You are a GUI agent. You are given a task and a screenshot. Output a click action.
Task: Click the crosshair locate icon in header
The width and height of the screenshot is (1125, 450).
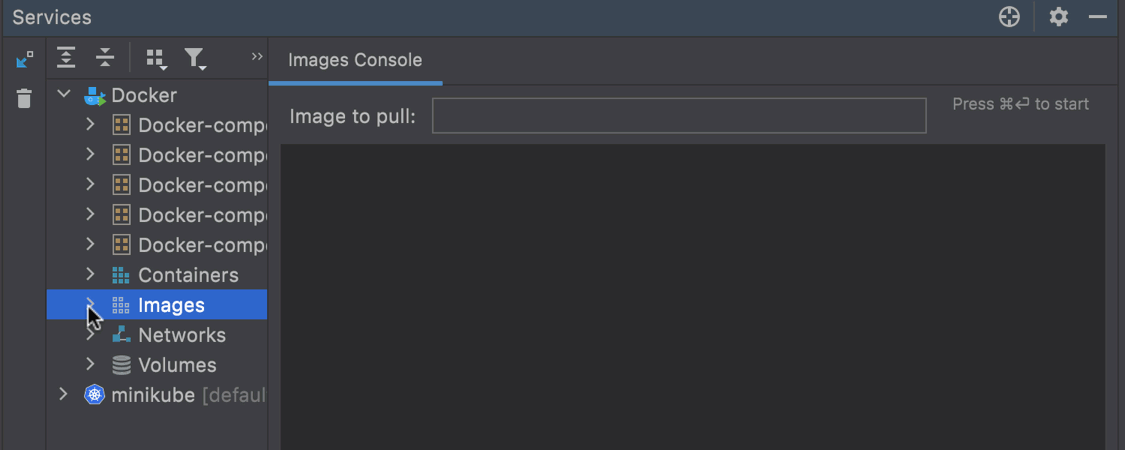click(x=1009, y=17)
